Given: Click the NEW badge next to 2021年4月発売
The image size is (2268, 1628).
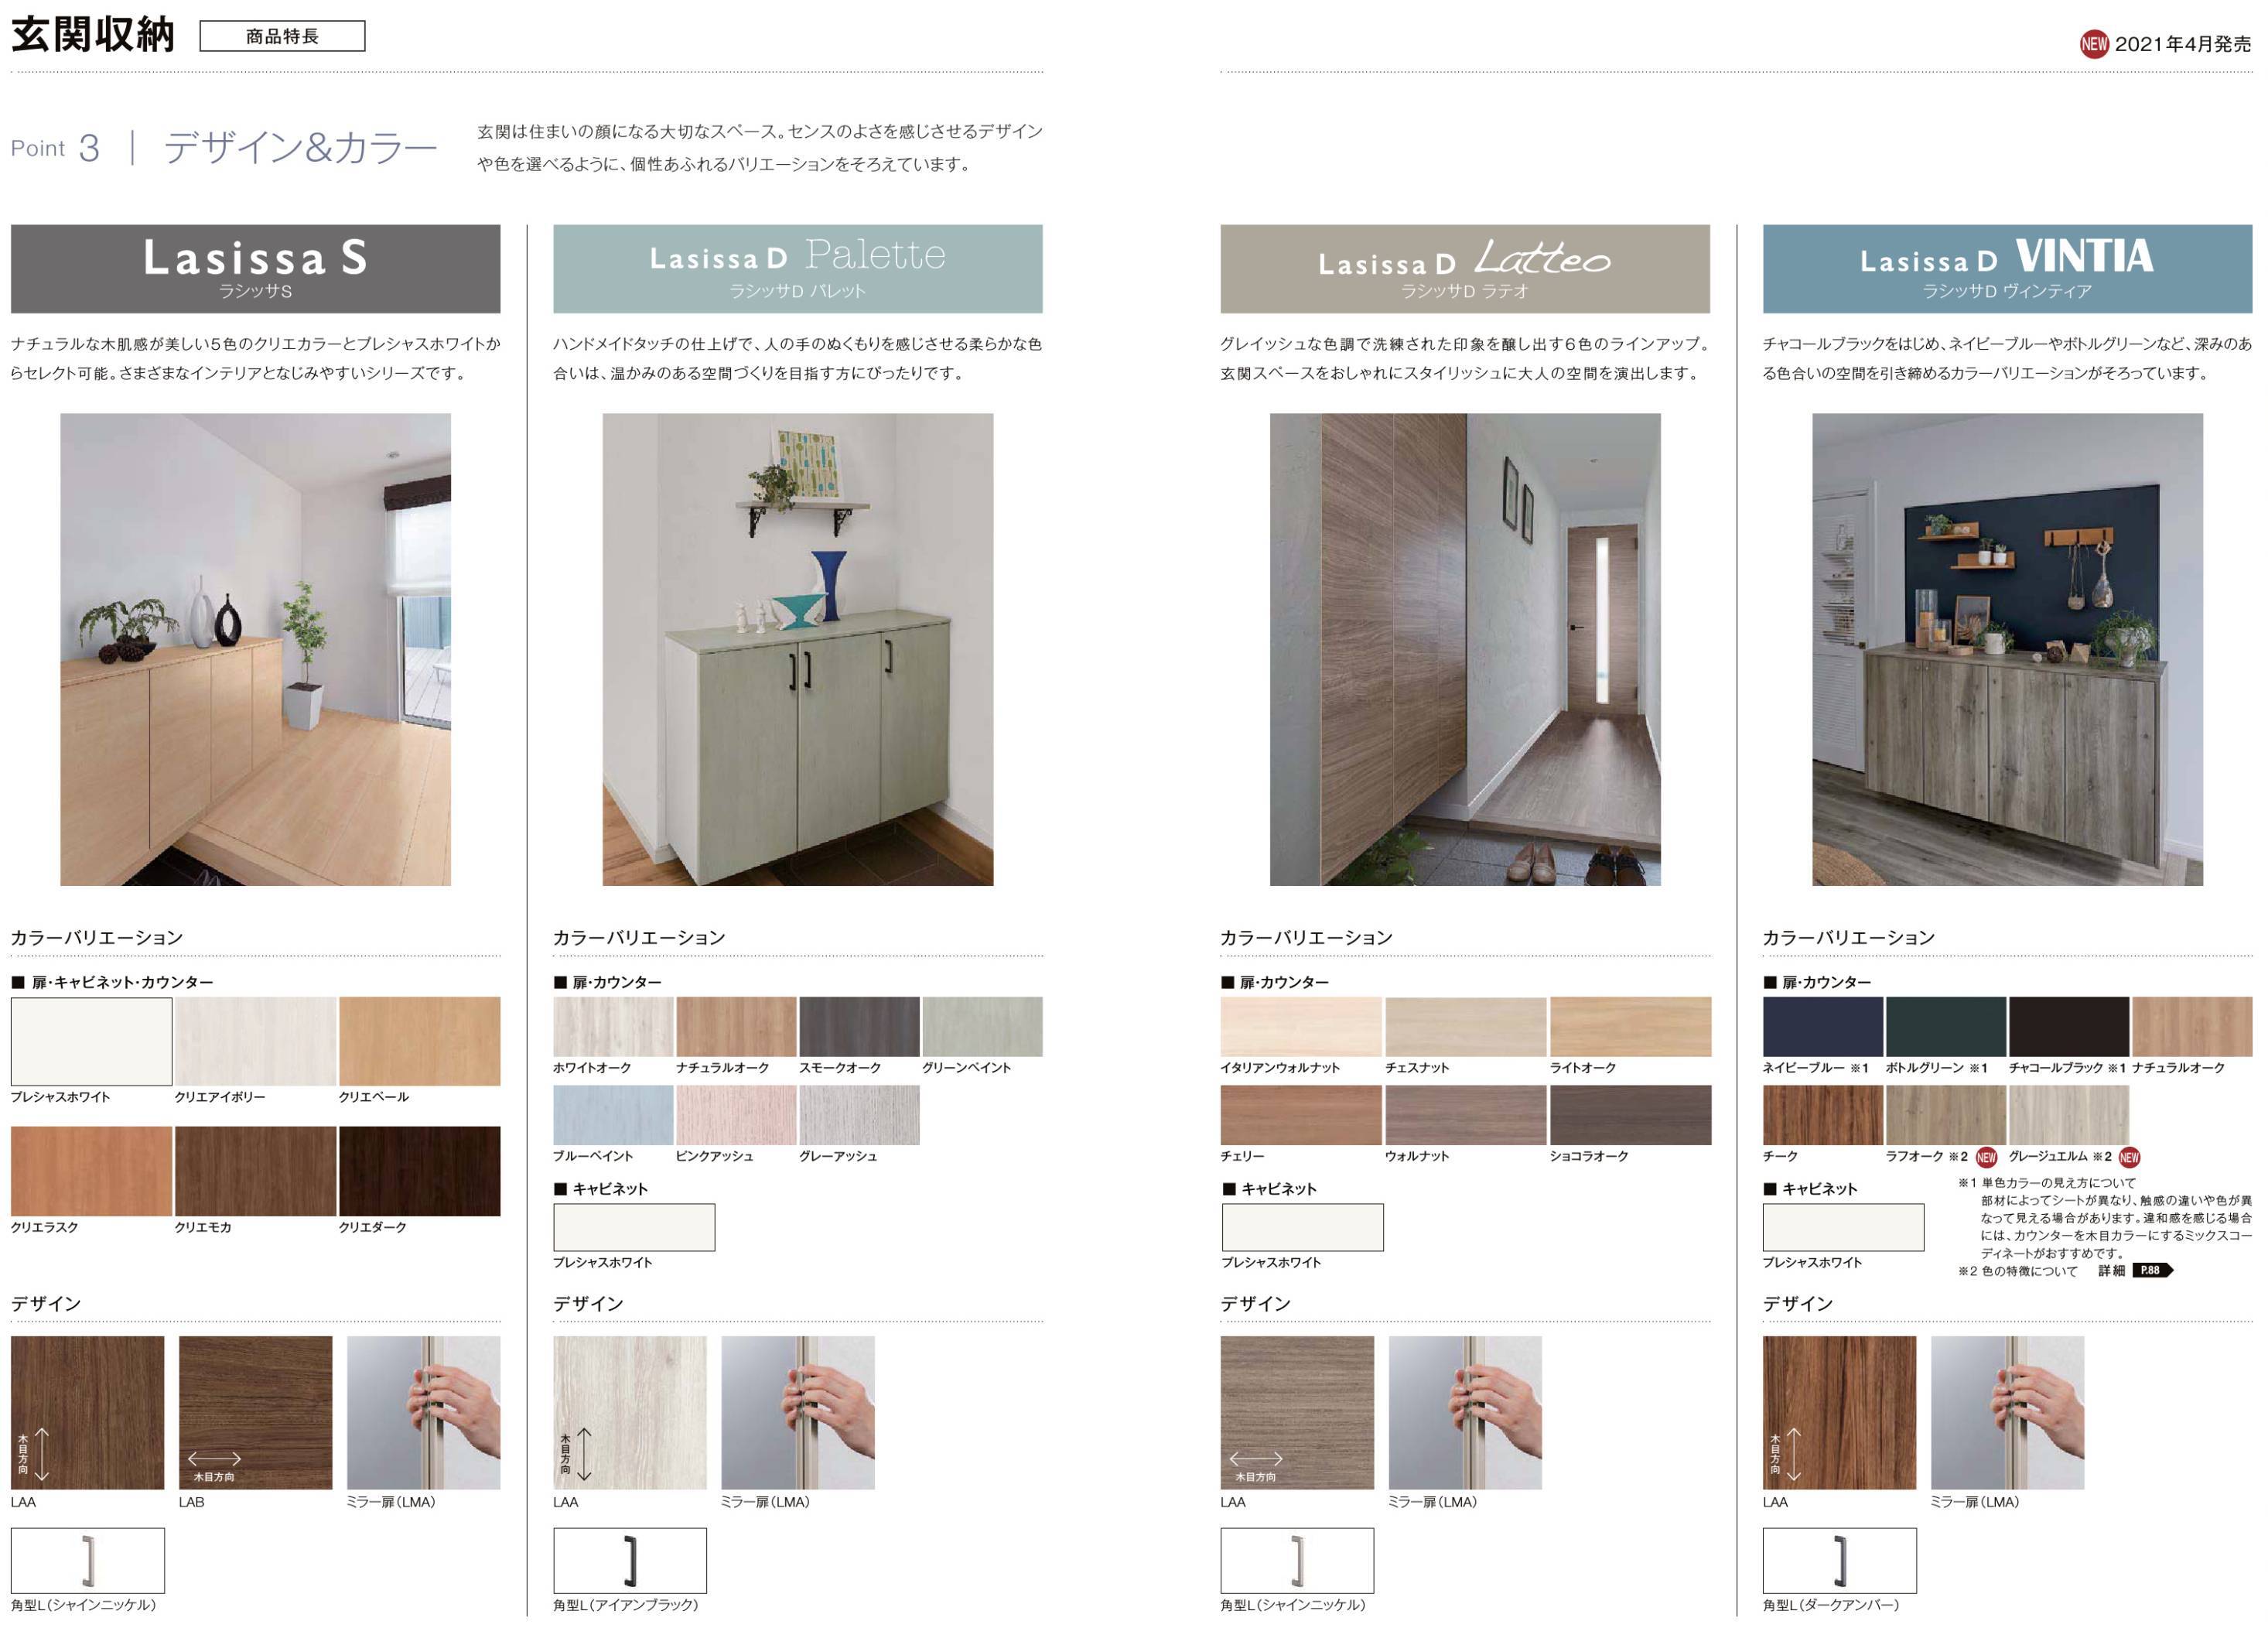Looking at the screenshot, I should [2094, 44].
